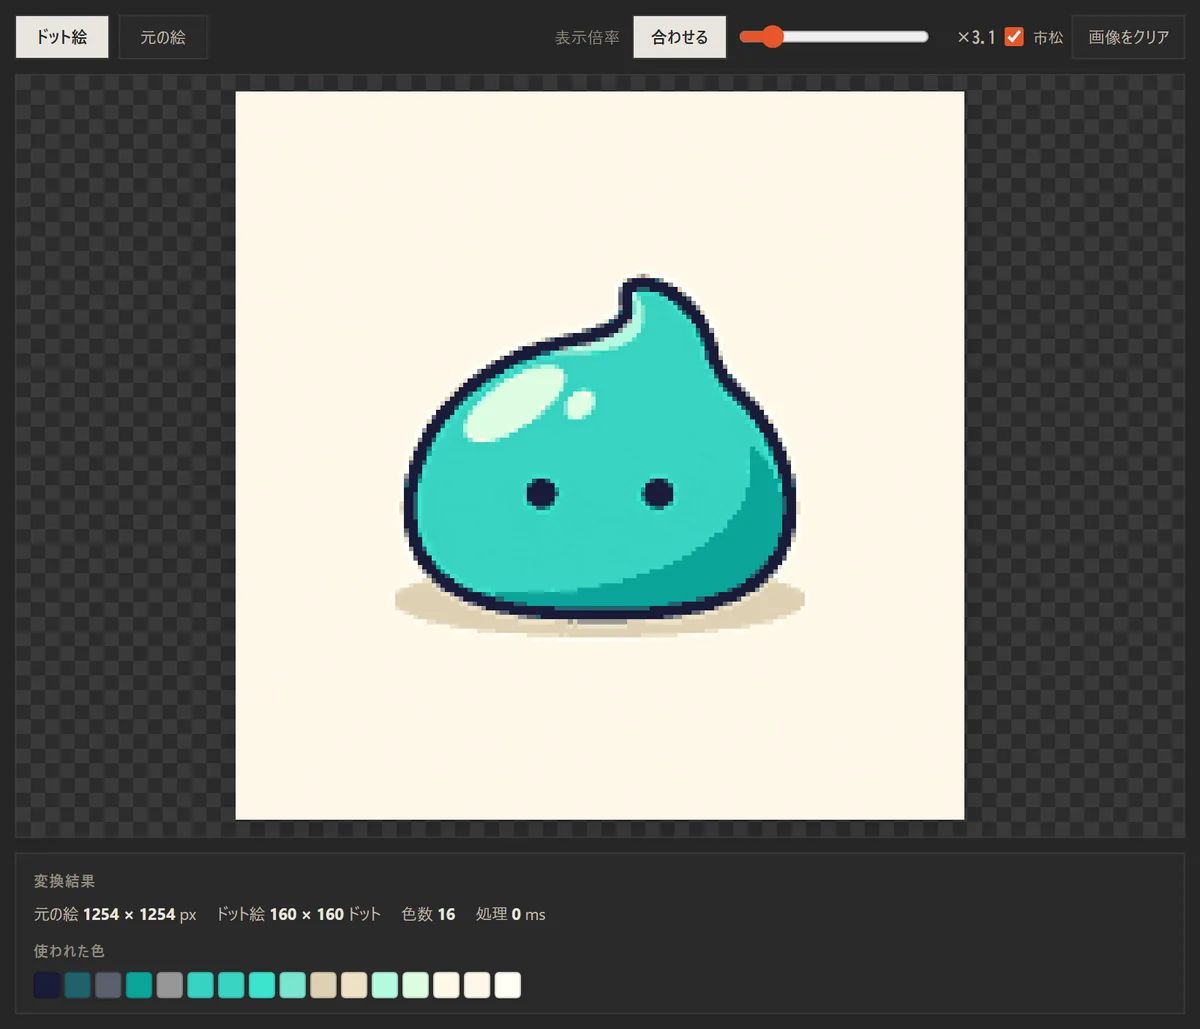Select the tan color swatch
1200x1029 pixels.
pos(323,985)
